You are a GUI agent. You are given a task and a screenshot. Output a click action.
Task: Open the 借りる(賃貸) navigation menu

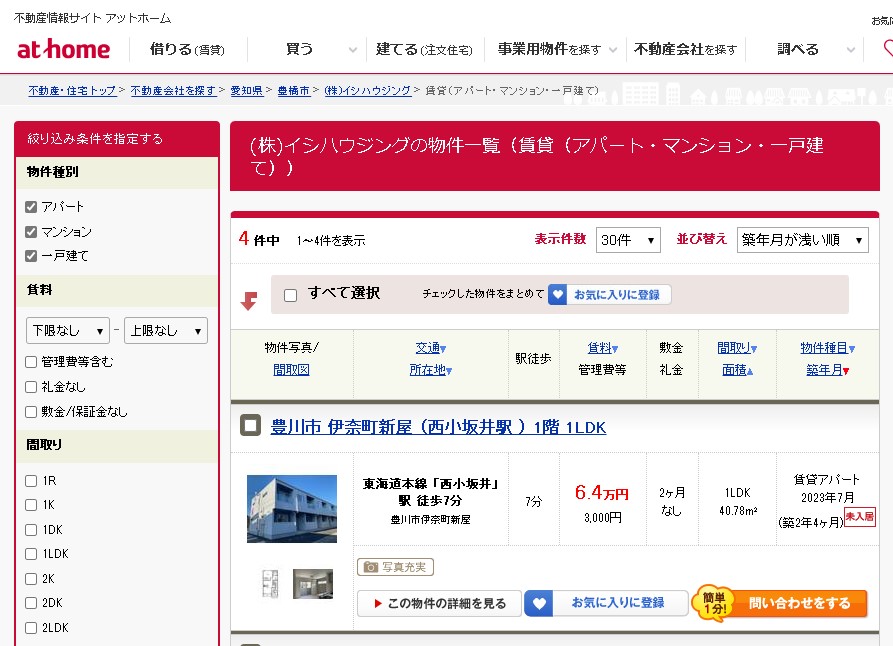pos(187,49)
